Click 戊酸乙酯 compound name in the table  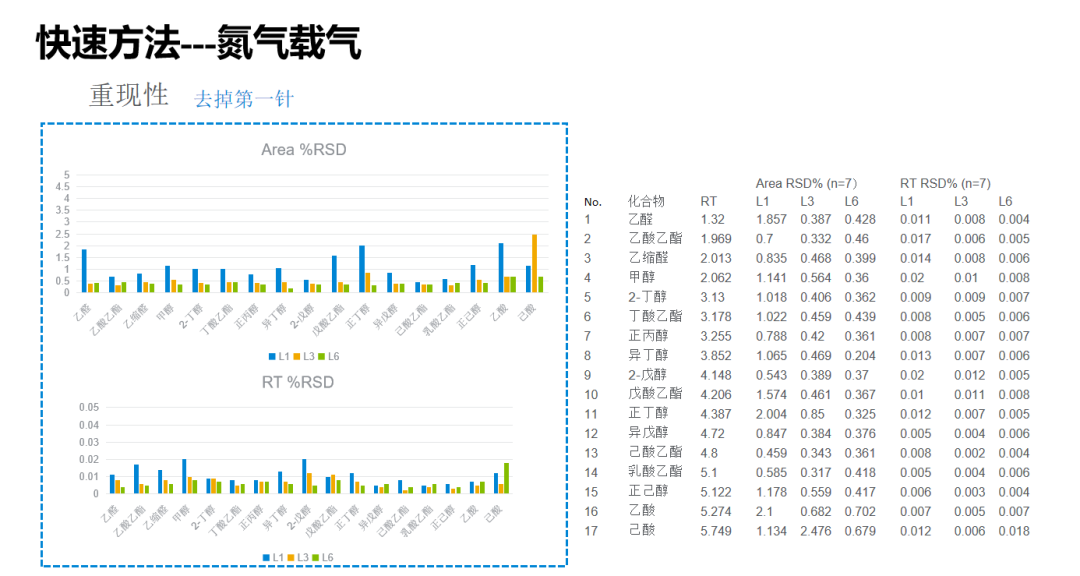655,394
